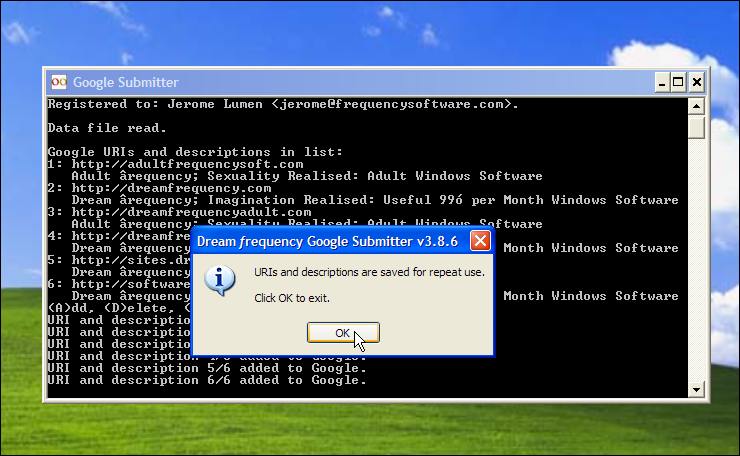Click the console scrollbar up arrow

pyautogui.click(x=697, y=106)
